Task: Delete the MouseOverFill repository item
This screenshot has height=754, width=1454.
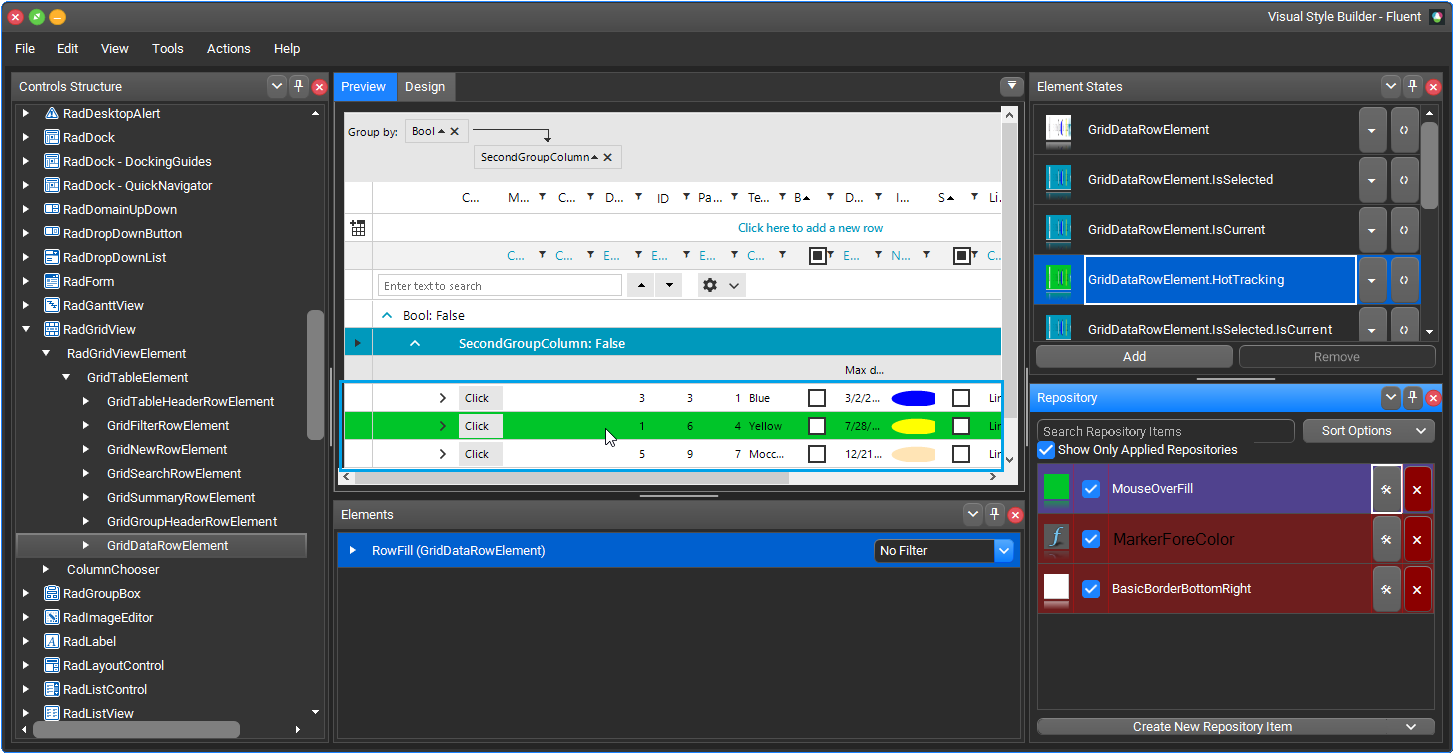Action: pos(1417,489)
